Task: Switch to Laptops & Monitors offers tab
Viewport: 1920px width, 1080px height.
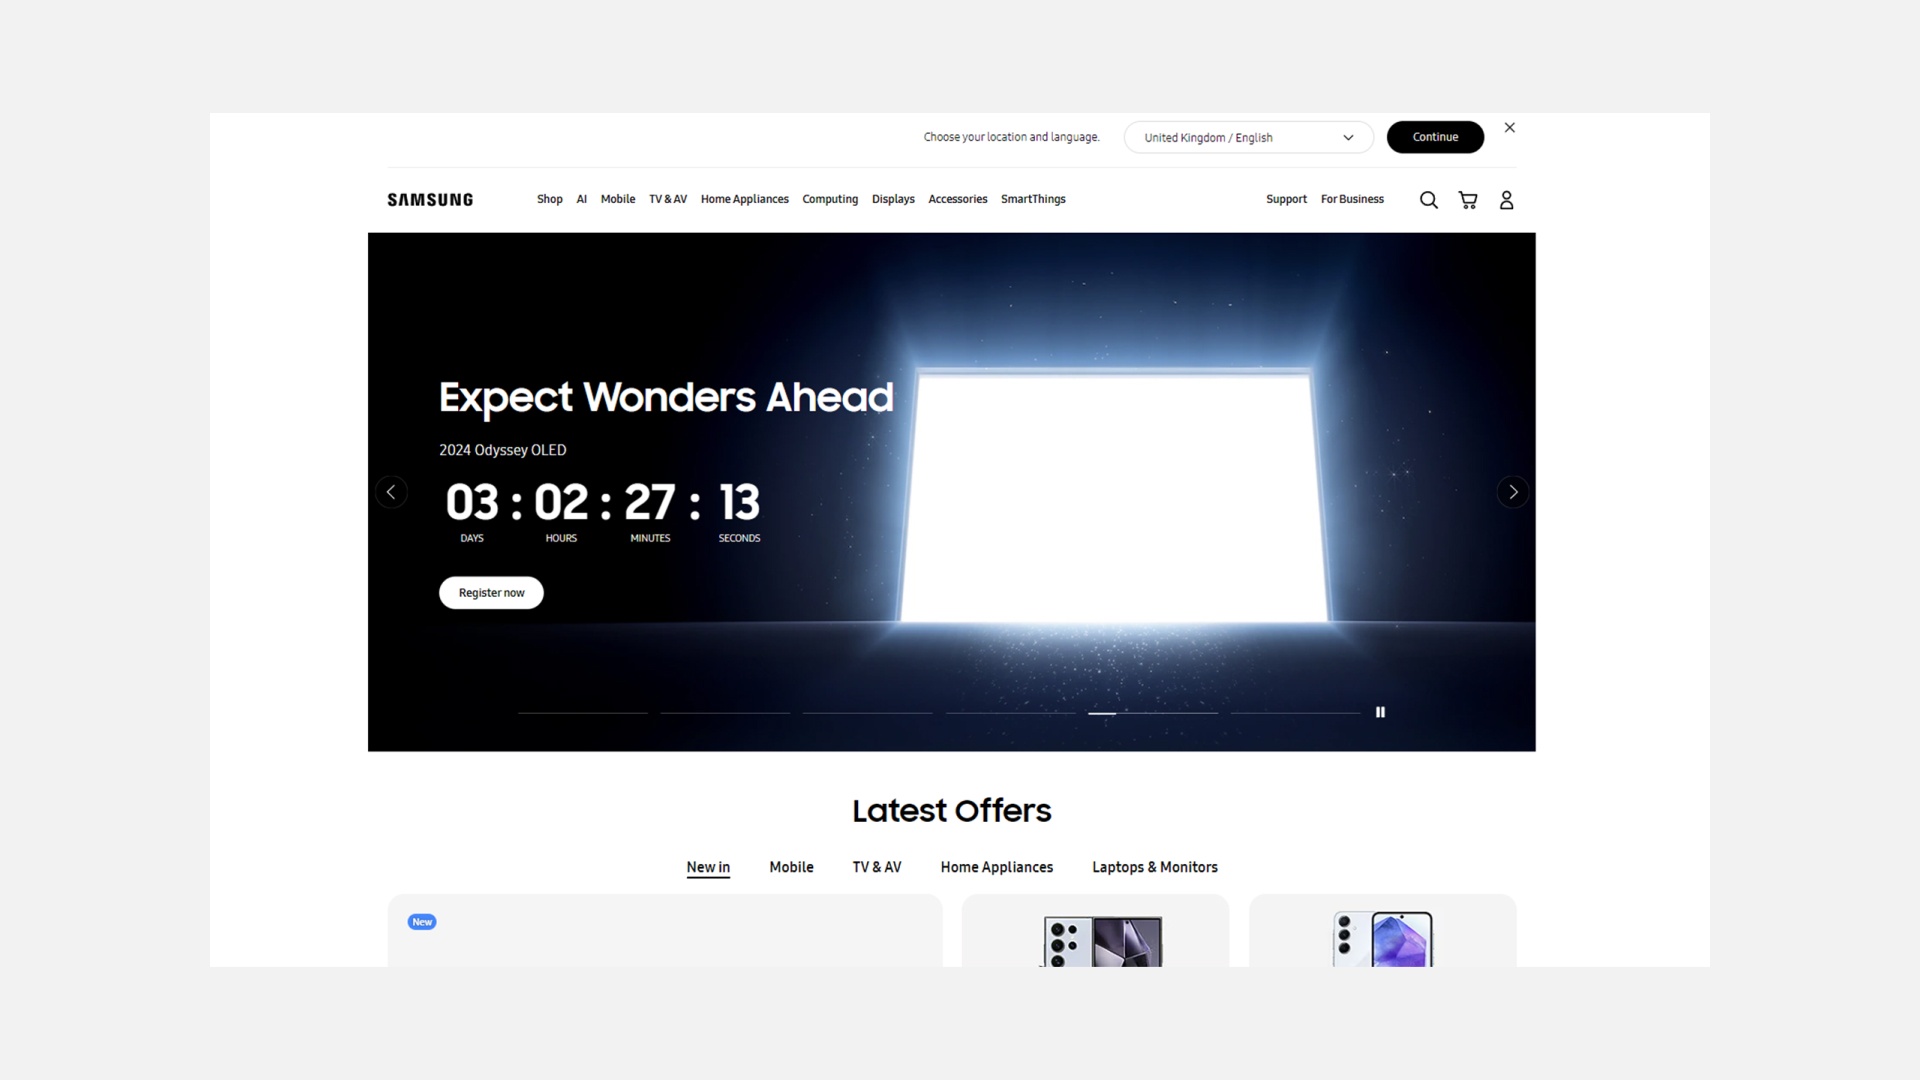Action: tap(1154, 867)
